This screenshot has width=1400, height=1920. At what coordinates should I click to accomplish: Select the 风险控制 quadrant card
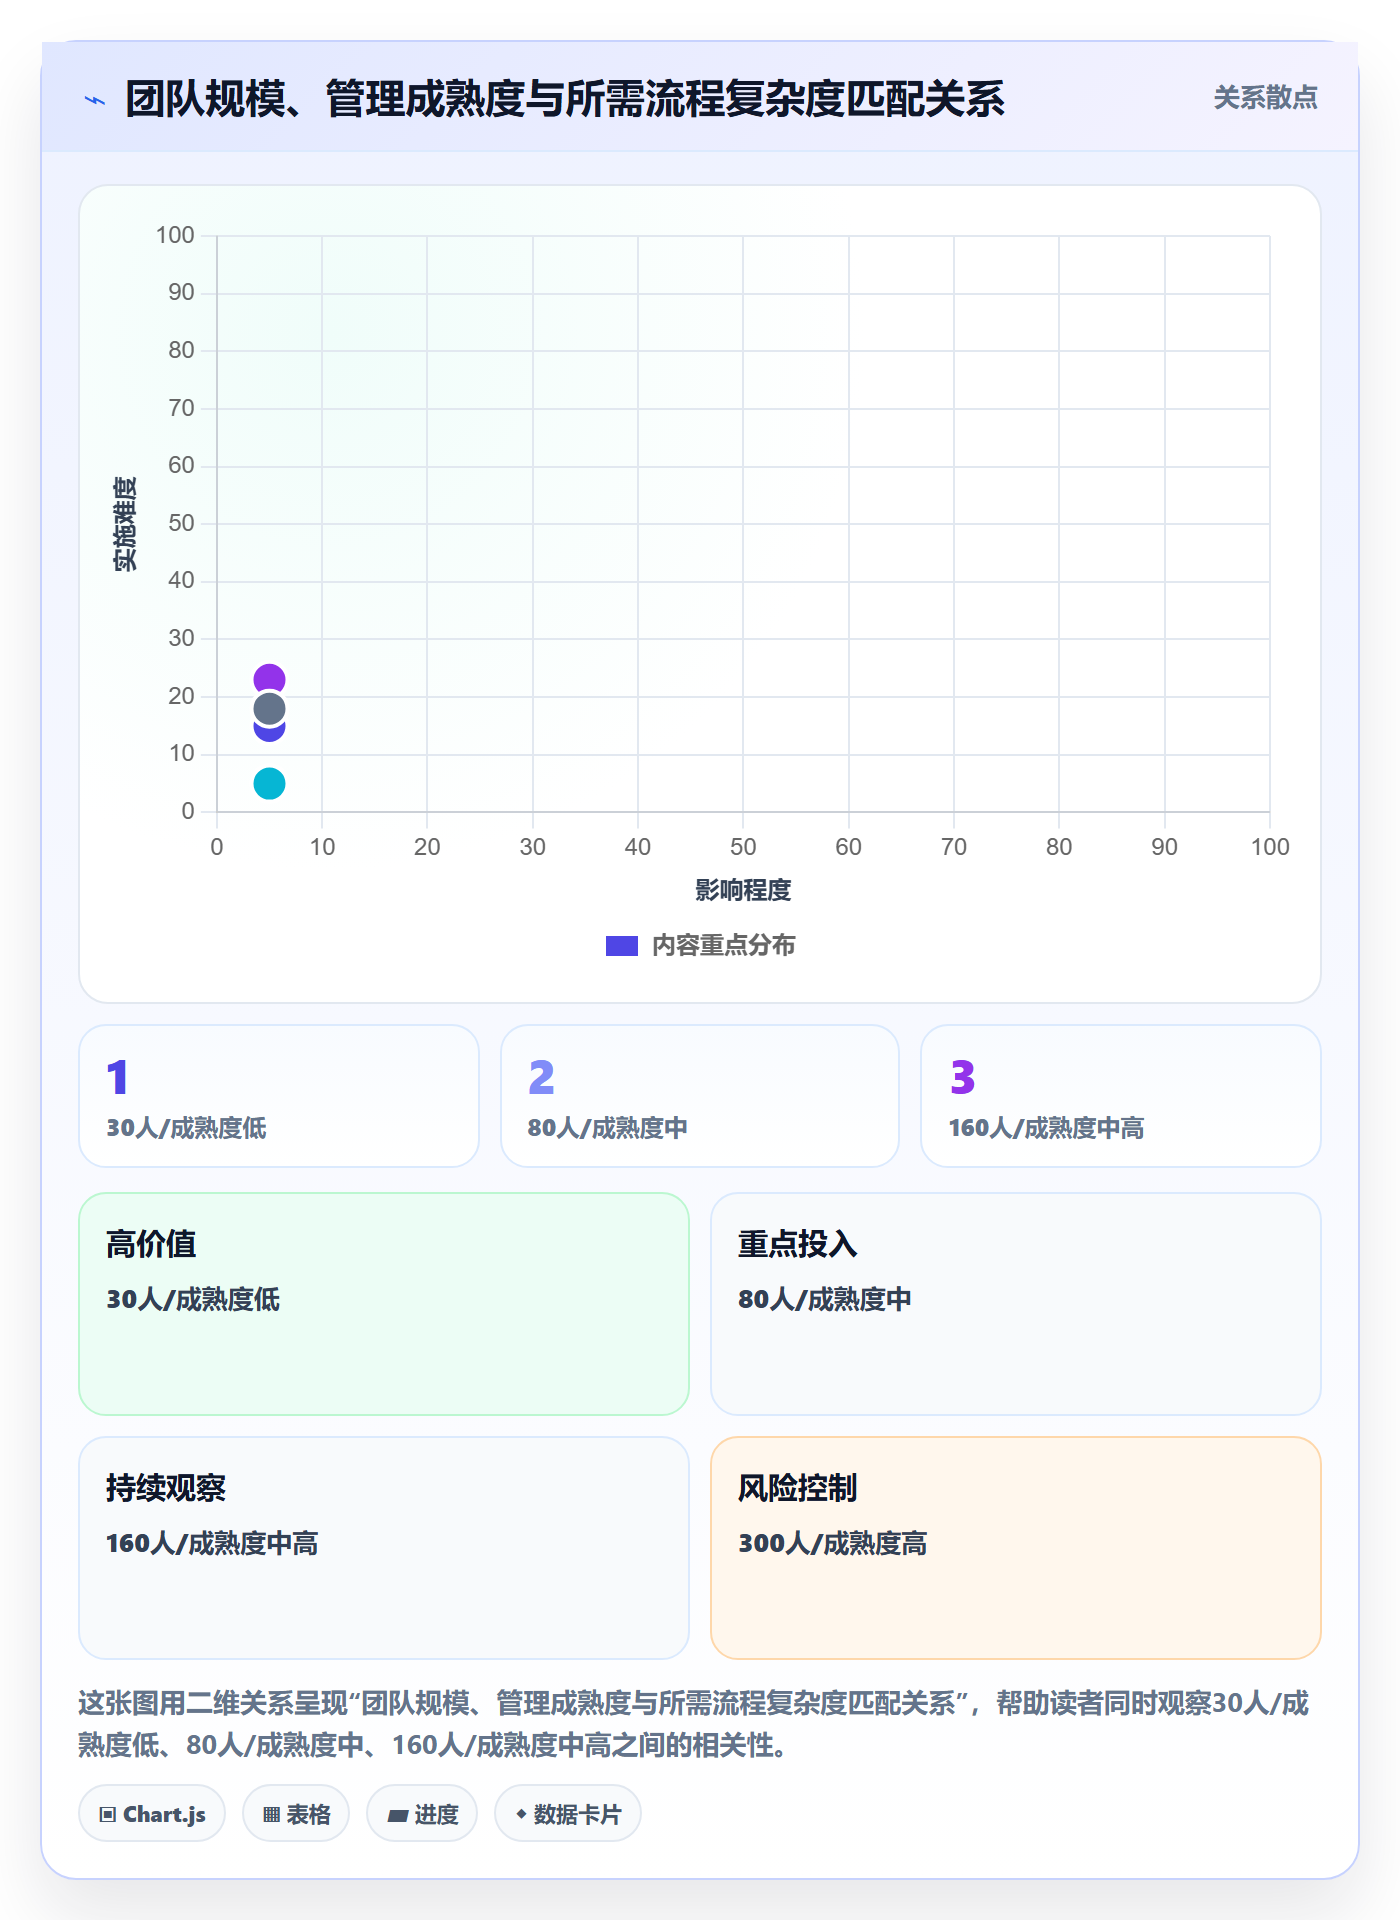1016,1548
